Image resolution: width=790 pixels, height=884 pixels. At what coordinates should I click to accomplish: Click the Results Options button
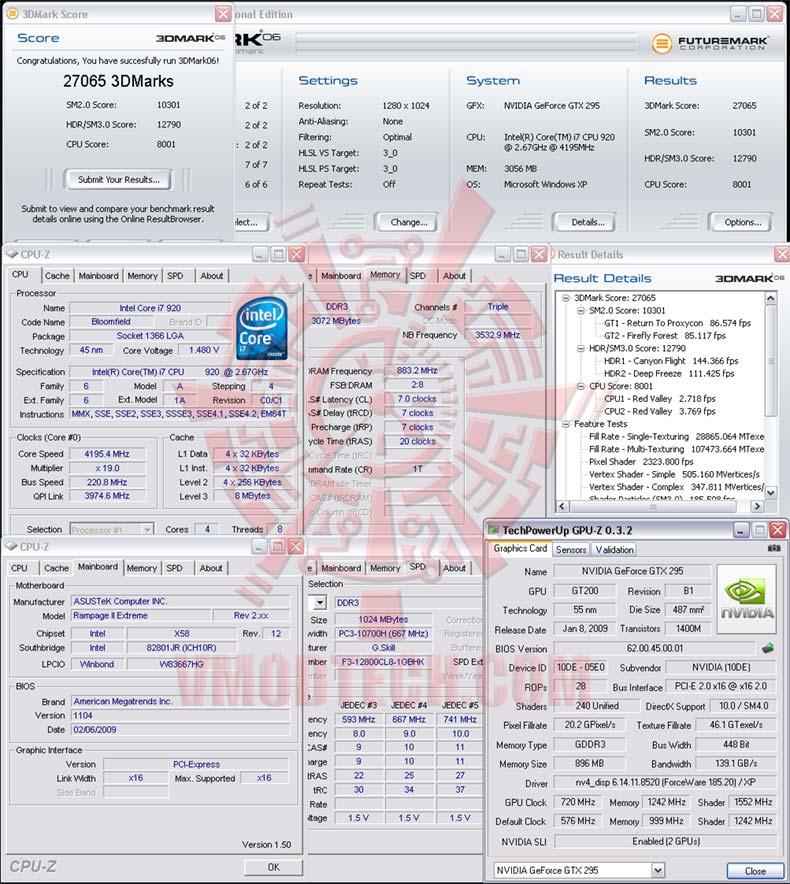point(742,222)
